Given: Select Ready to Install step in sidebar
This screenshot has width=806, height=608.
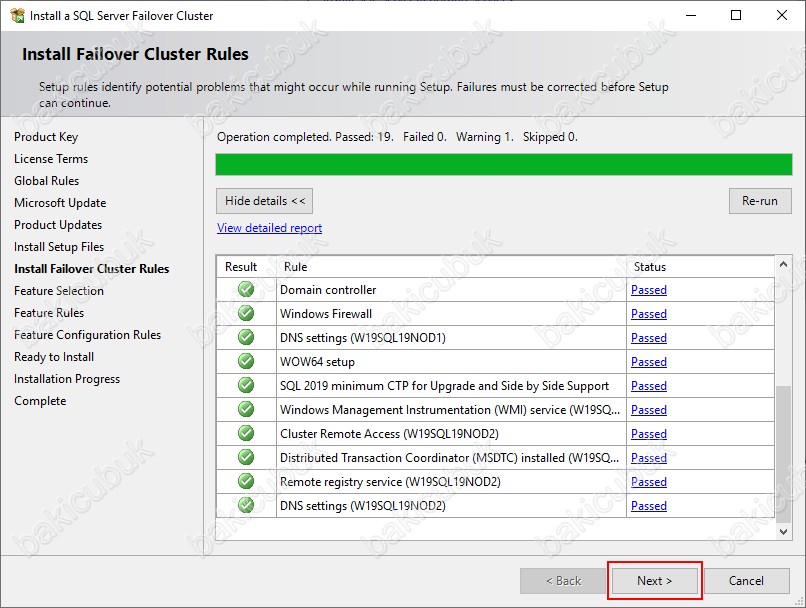Looking at the screenshot, I should 54,357.
